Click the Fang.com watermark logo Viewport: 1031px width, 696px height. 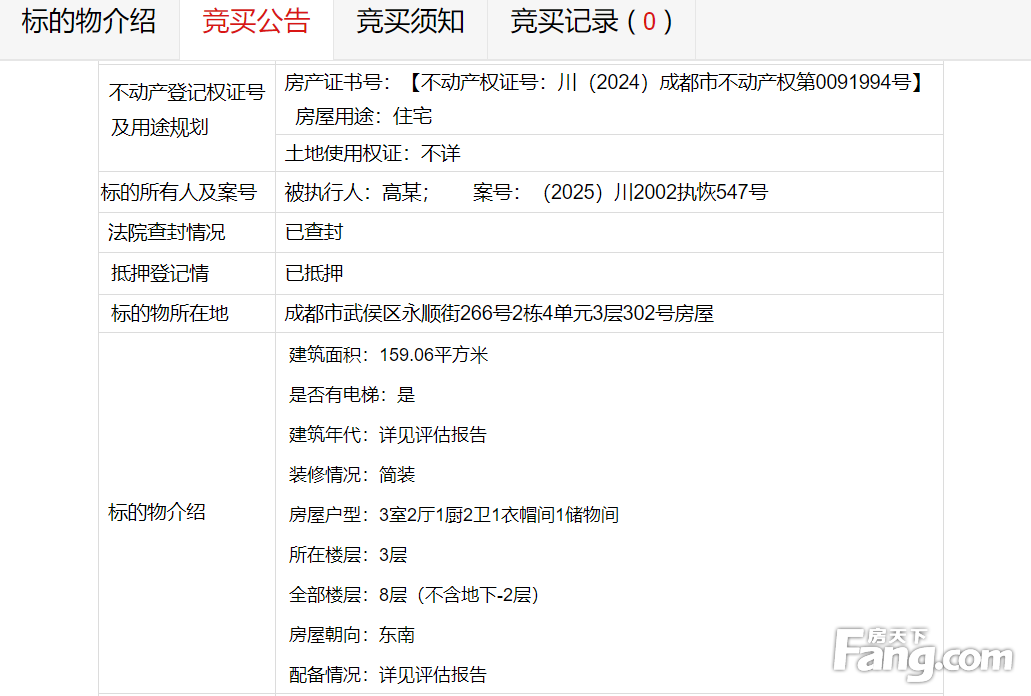(x=922, y=653)
